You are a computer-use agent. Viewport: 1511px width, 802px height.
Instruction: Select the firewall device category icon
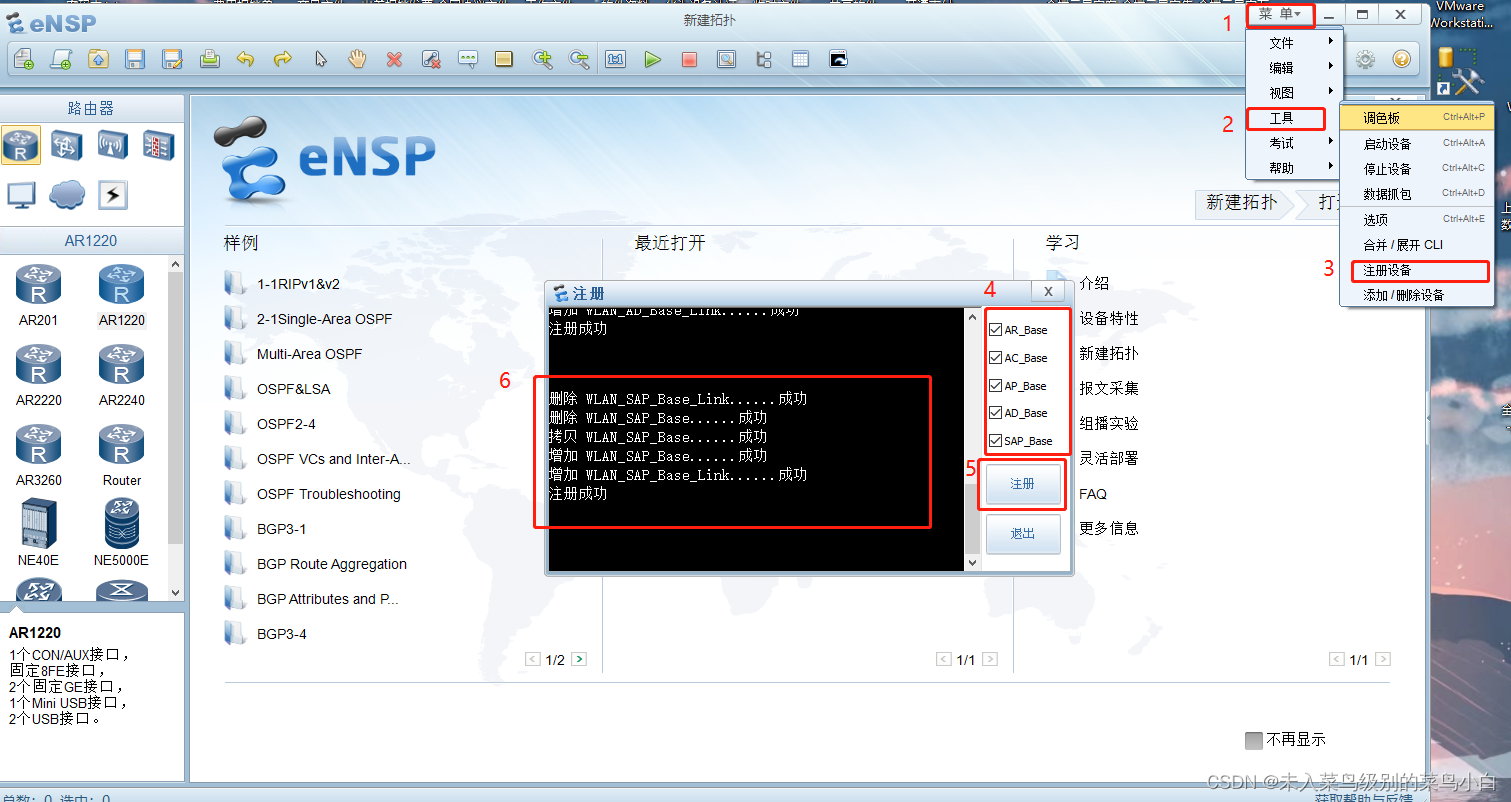click(158, 145)
